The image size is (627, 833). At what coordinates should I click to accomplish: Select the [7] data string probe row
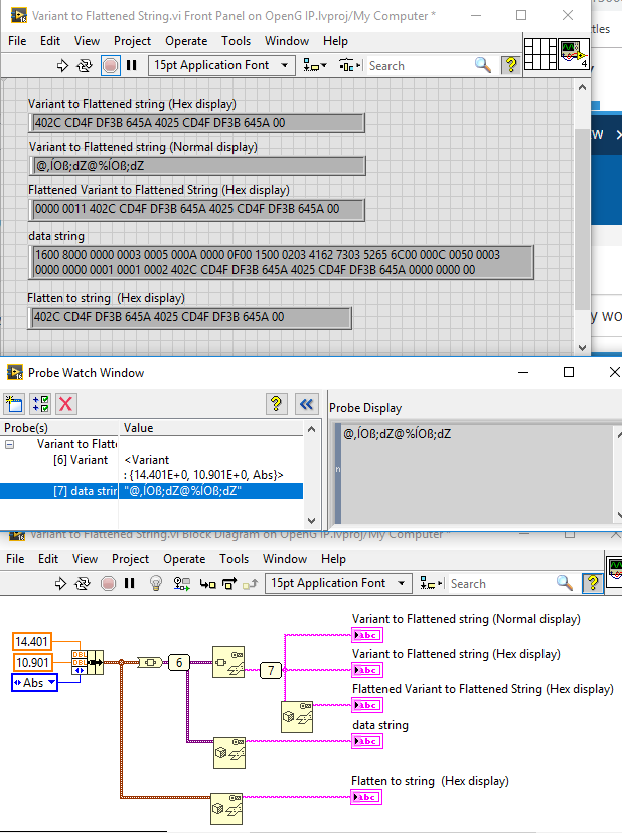click(x=151, y=491)
